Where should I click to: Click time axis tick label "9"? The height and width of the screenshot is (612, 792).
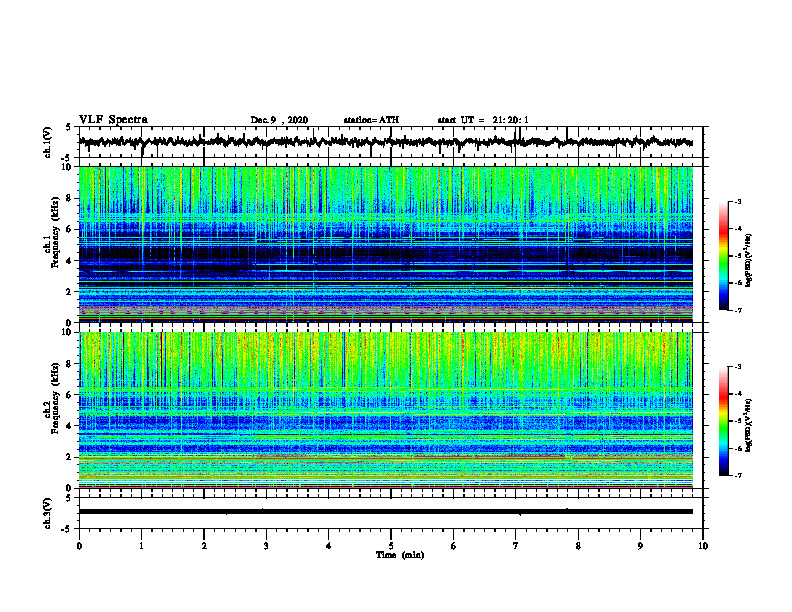click(x=640, y=546)
